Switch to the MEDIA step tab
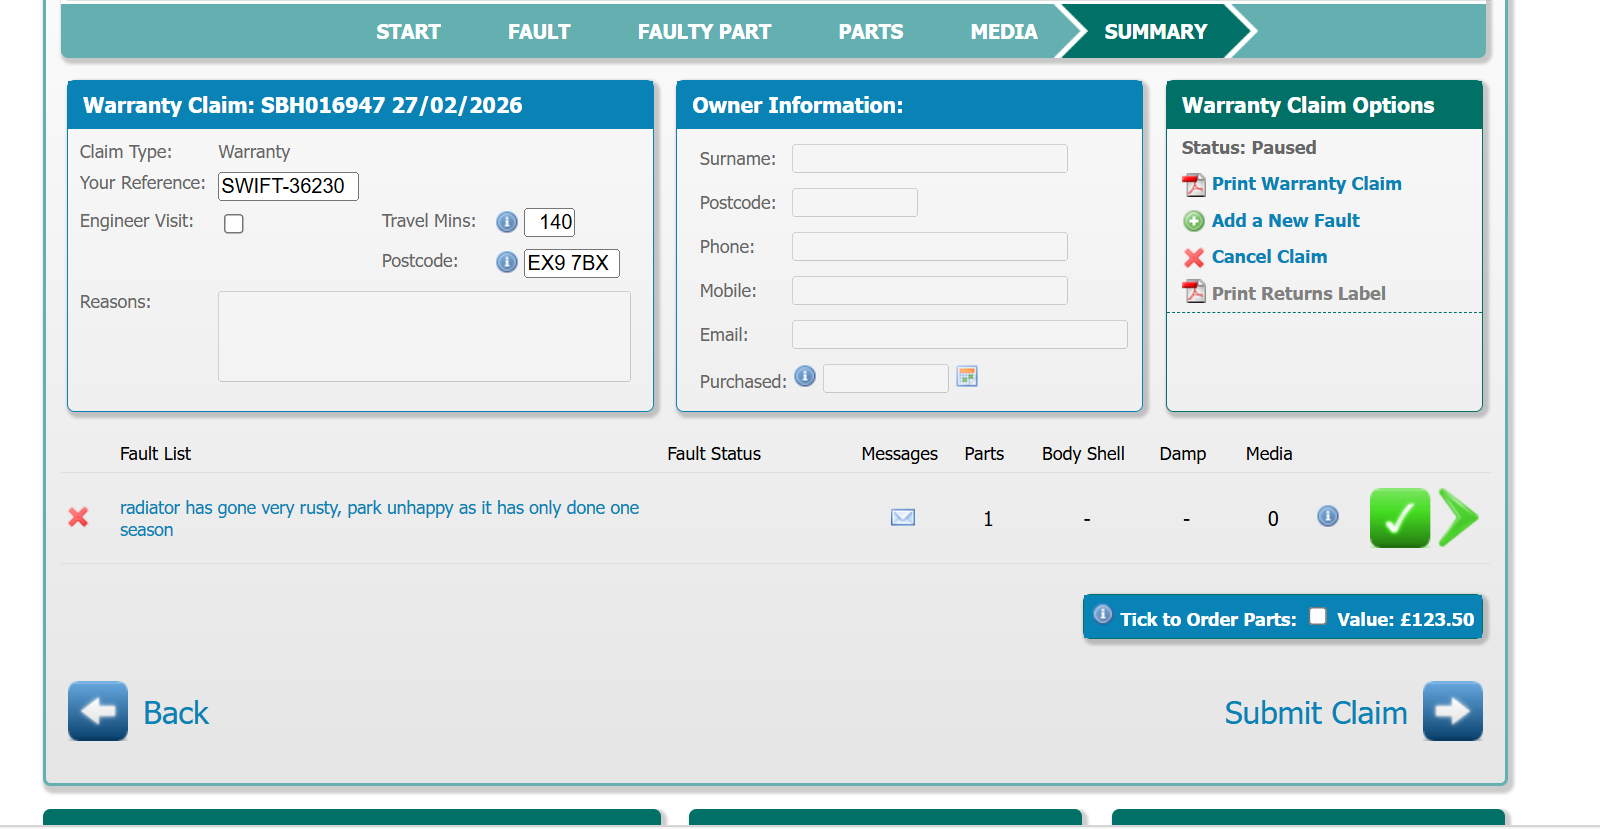Image resolution: width=1600 pixels, height=829 pixels. point(1003,32)
